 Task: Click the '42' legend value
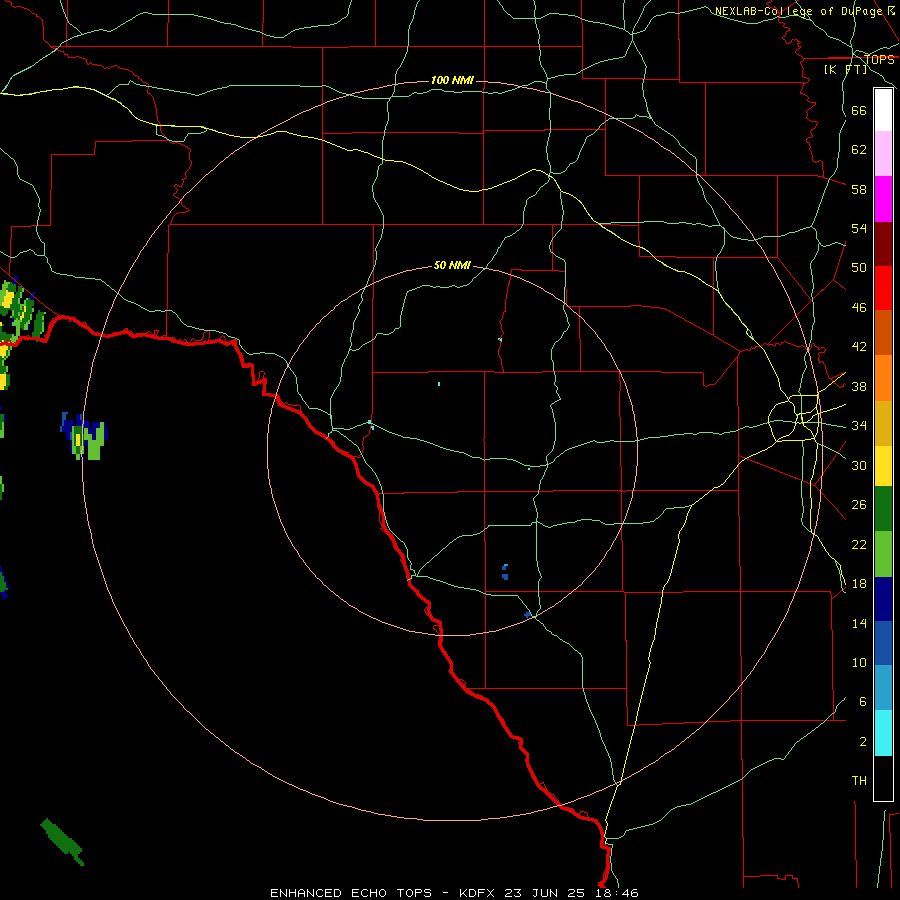coord(859,347)
